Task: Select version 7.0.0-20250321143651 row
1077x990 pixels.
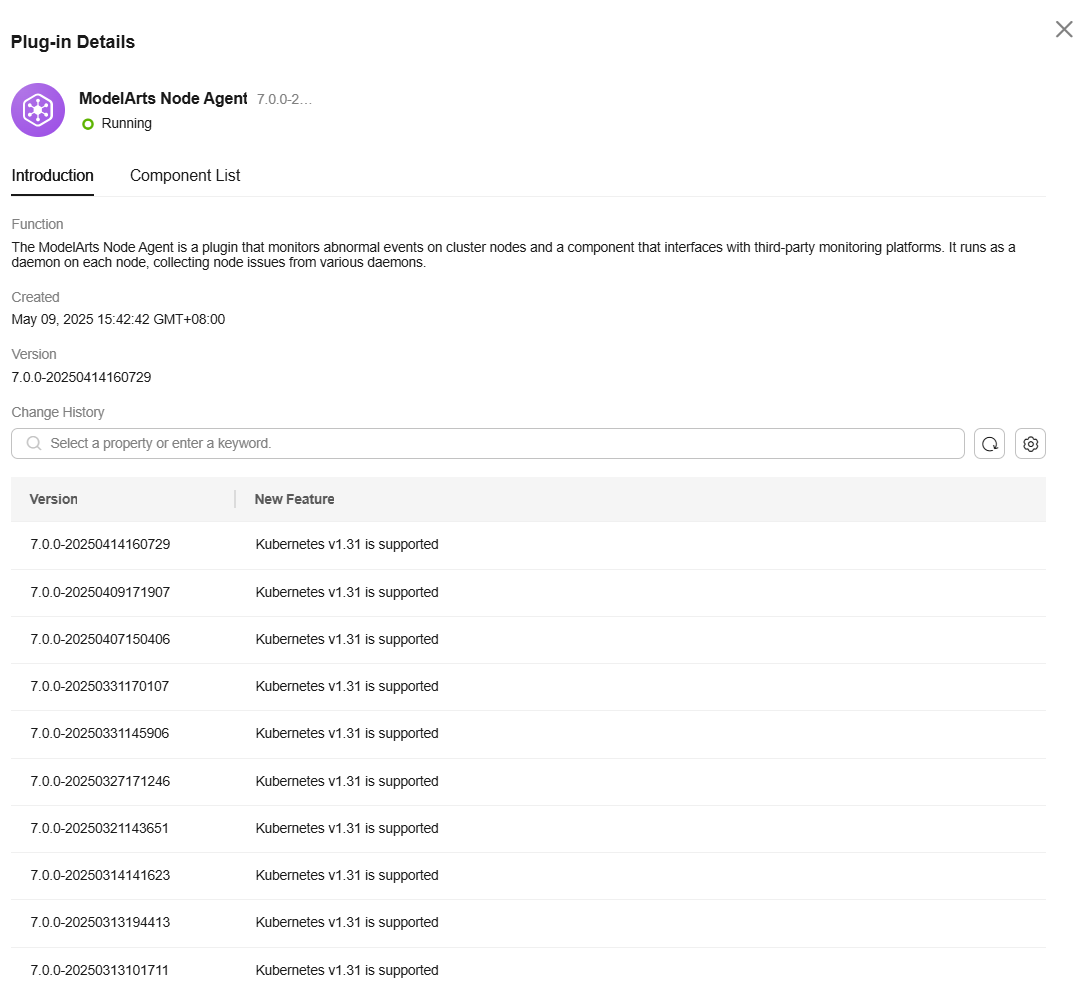Action: click(x=528, y=829)
